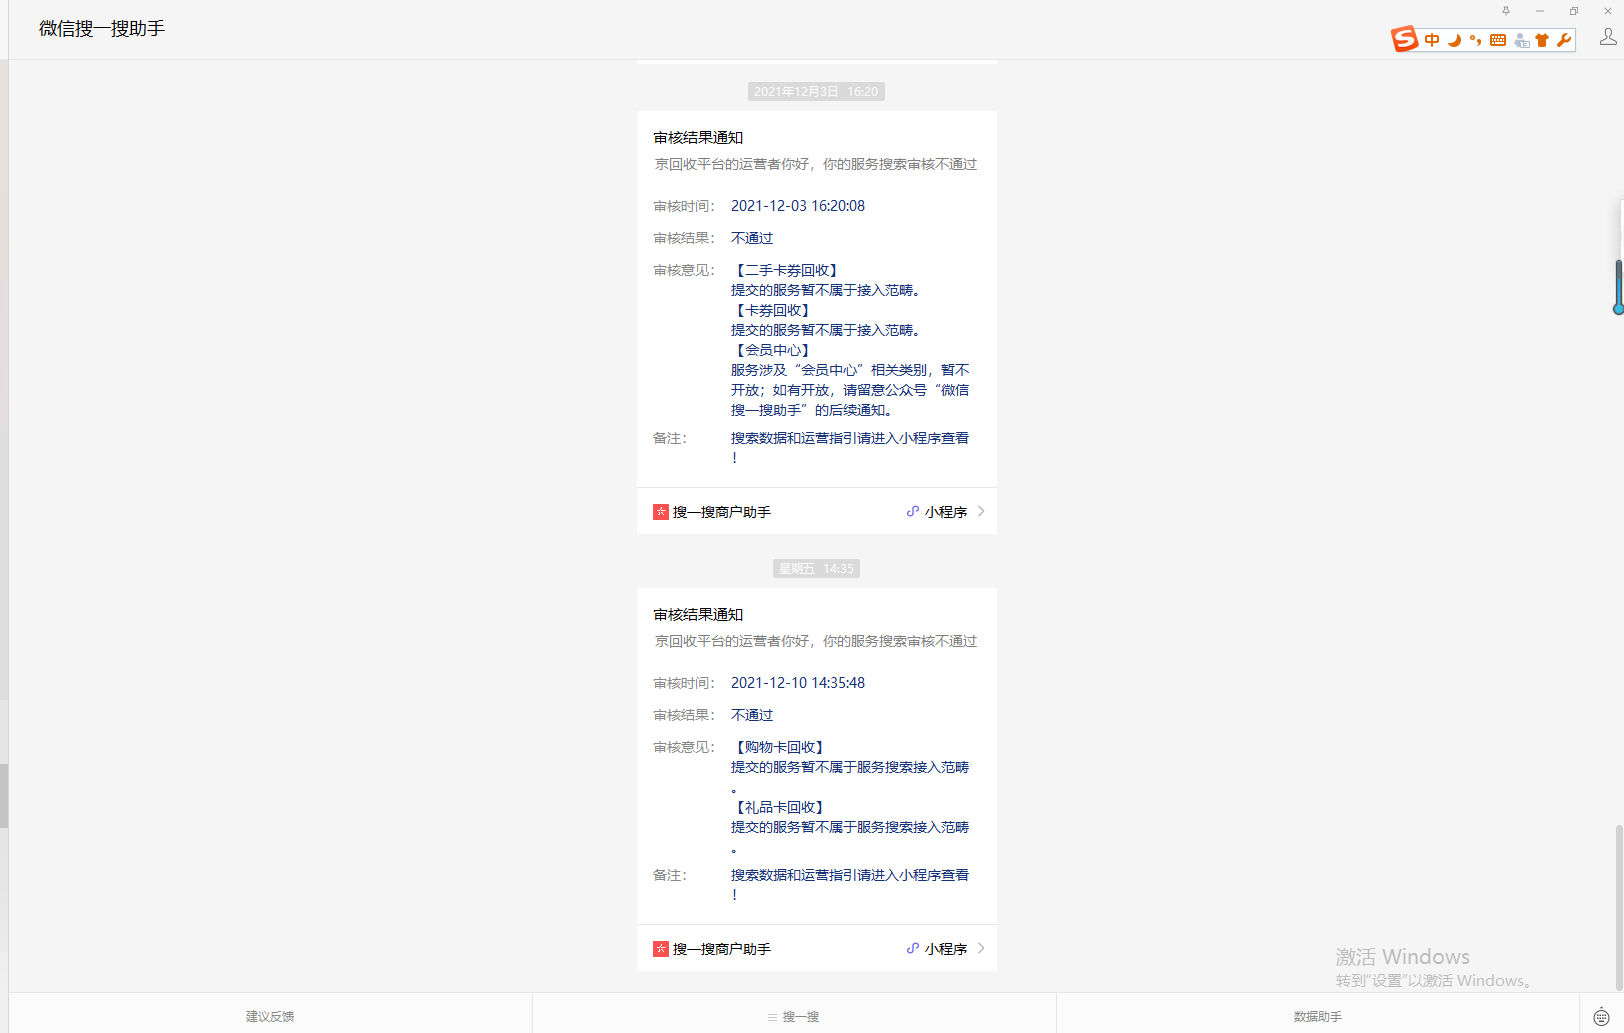Expand the chevron on December 3 card

[x=981, y=511]
